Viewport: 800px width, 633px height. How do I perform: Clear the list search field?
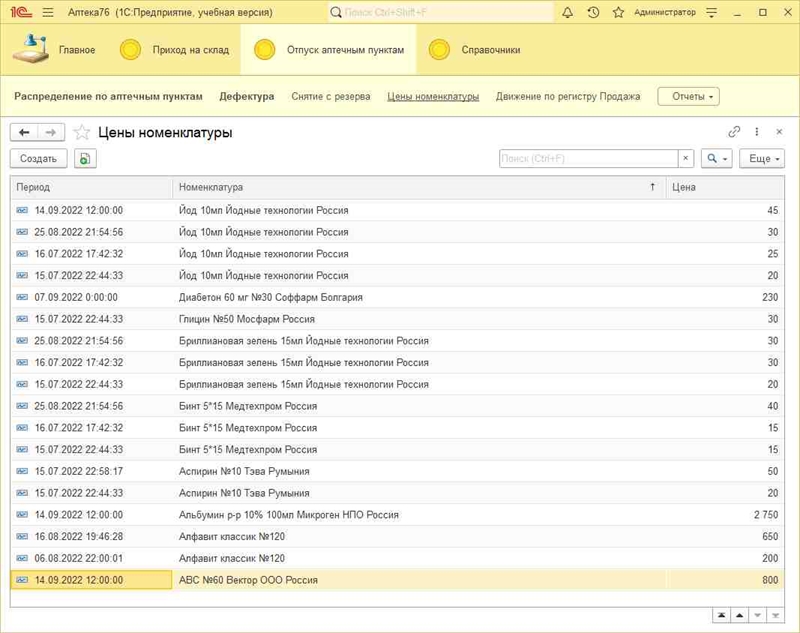click(x=686, y=159)
